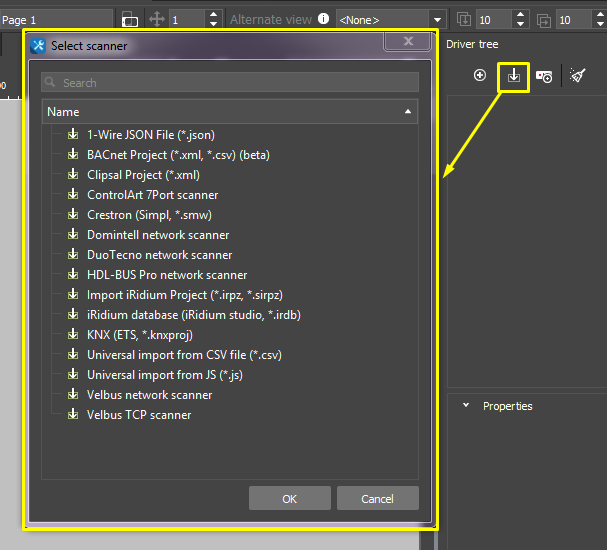Viewport: 607px width, 550px height.
Task: Click the Name column sort arrow
Action: [x=407, y=112]
